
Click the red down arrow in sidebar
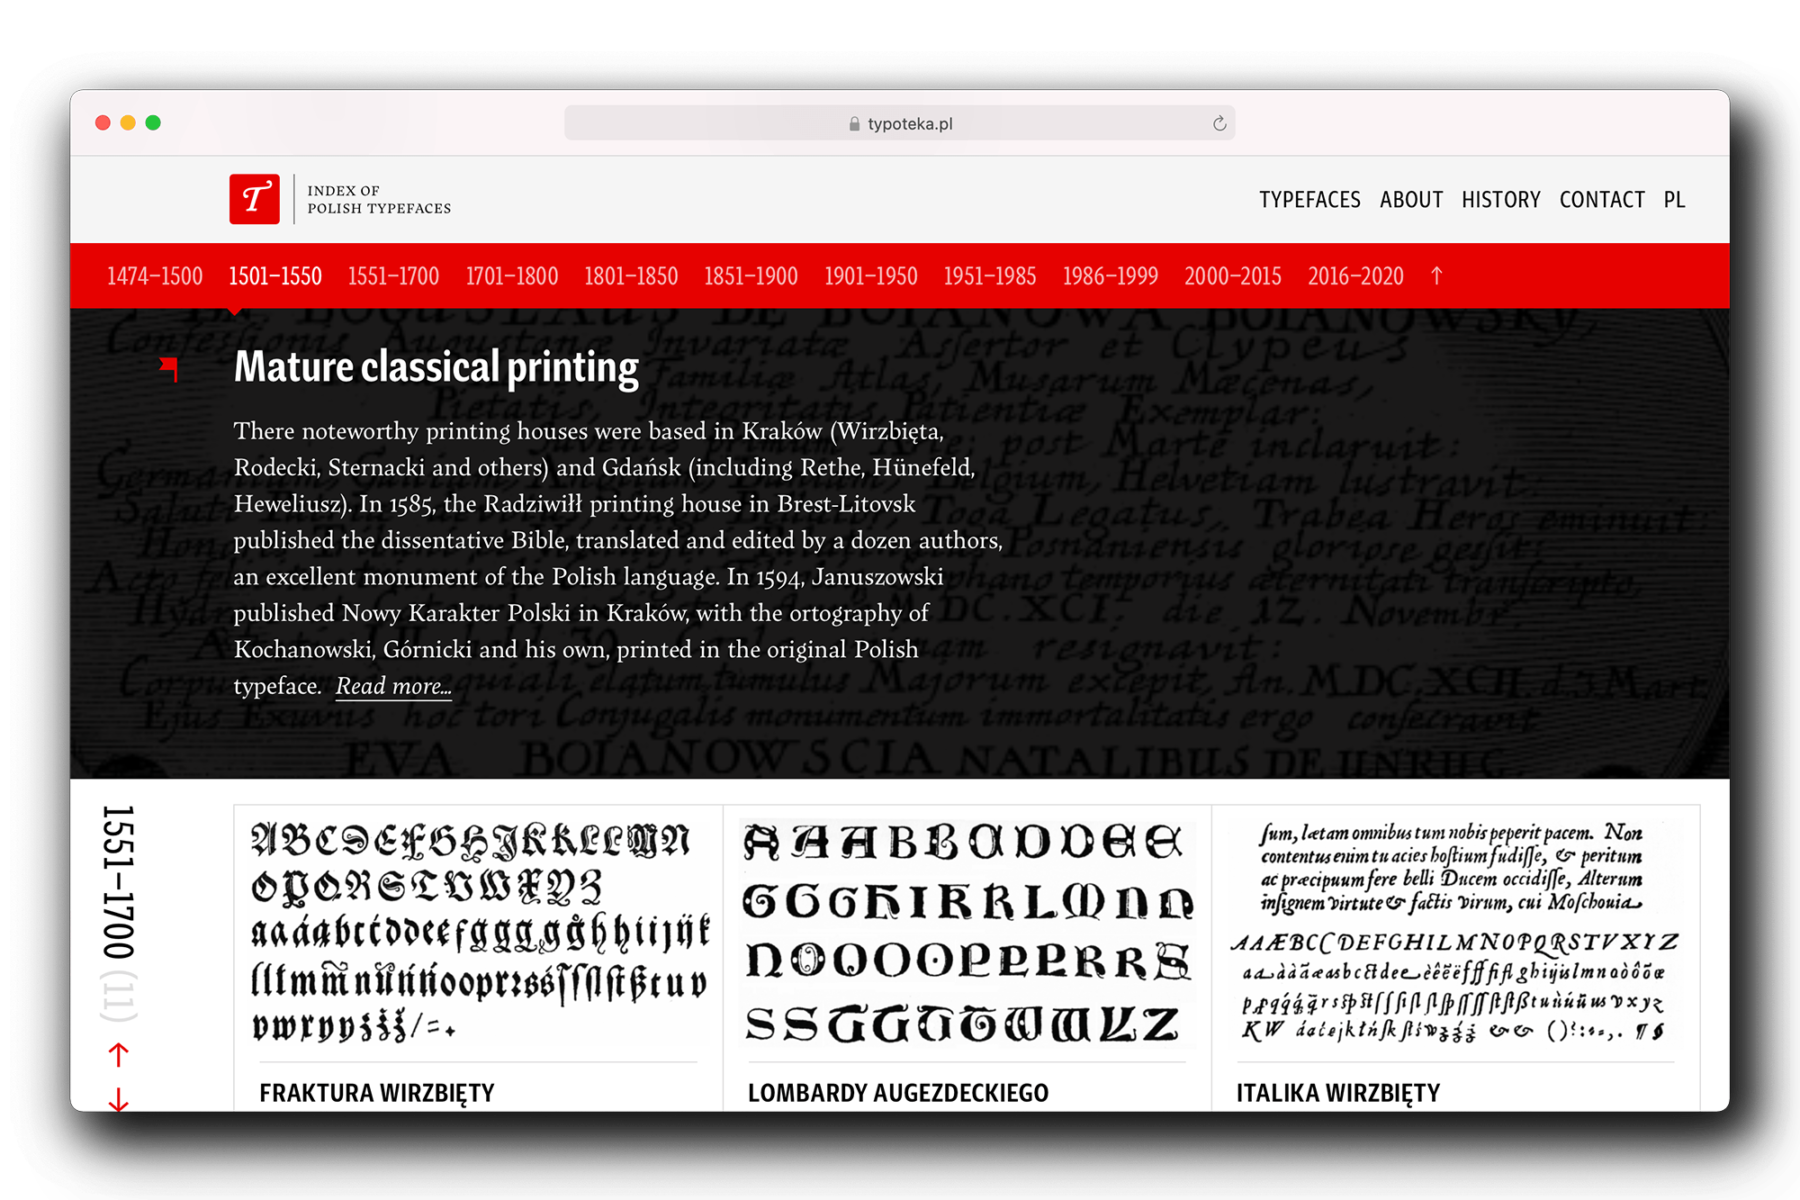(x=118, y=1099)
